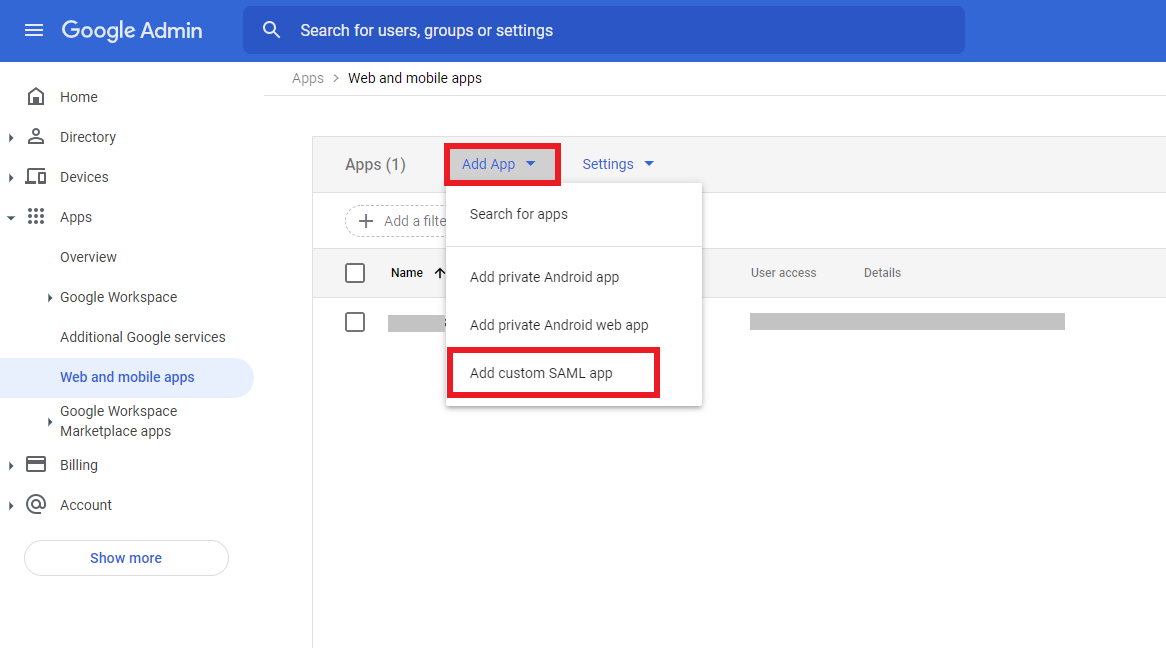Select the checkbox for the listed app
The height and width of the screenshot is (648, 1166).
pyautogui.click(x=355, y=322)
